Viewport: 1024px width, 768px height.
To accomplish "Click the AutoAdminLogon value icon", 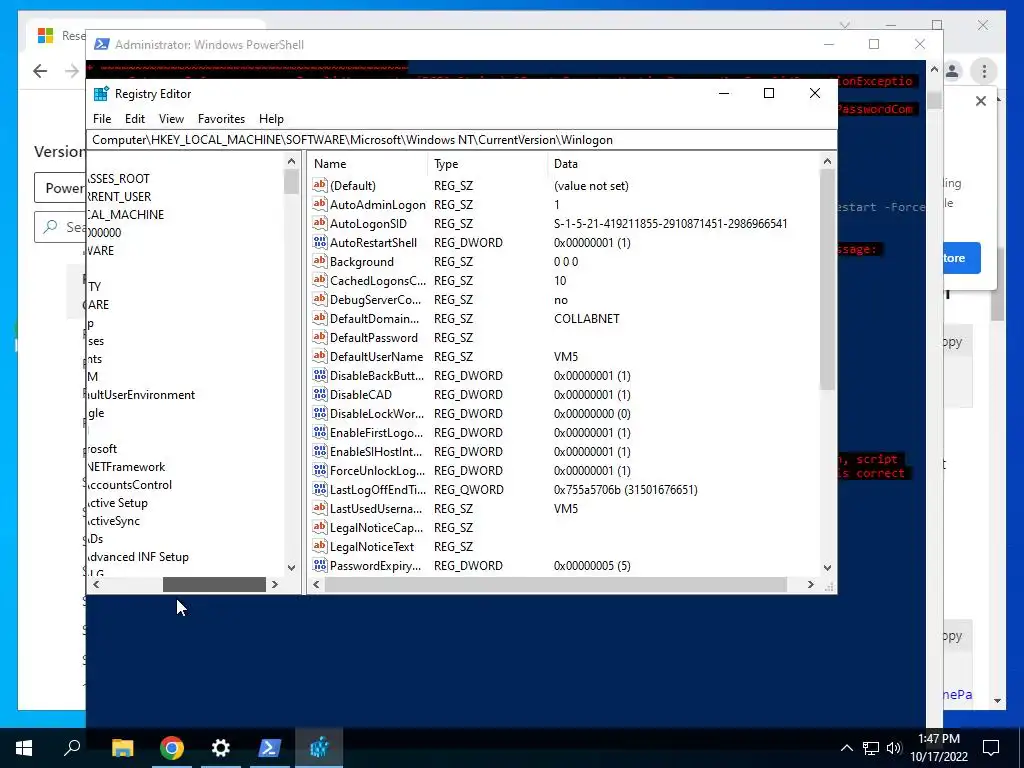I will 319,204.
